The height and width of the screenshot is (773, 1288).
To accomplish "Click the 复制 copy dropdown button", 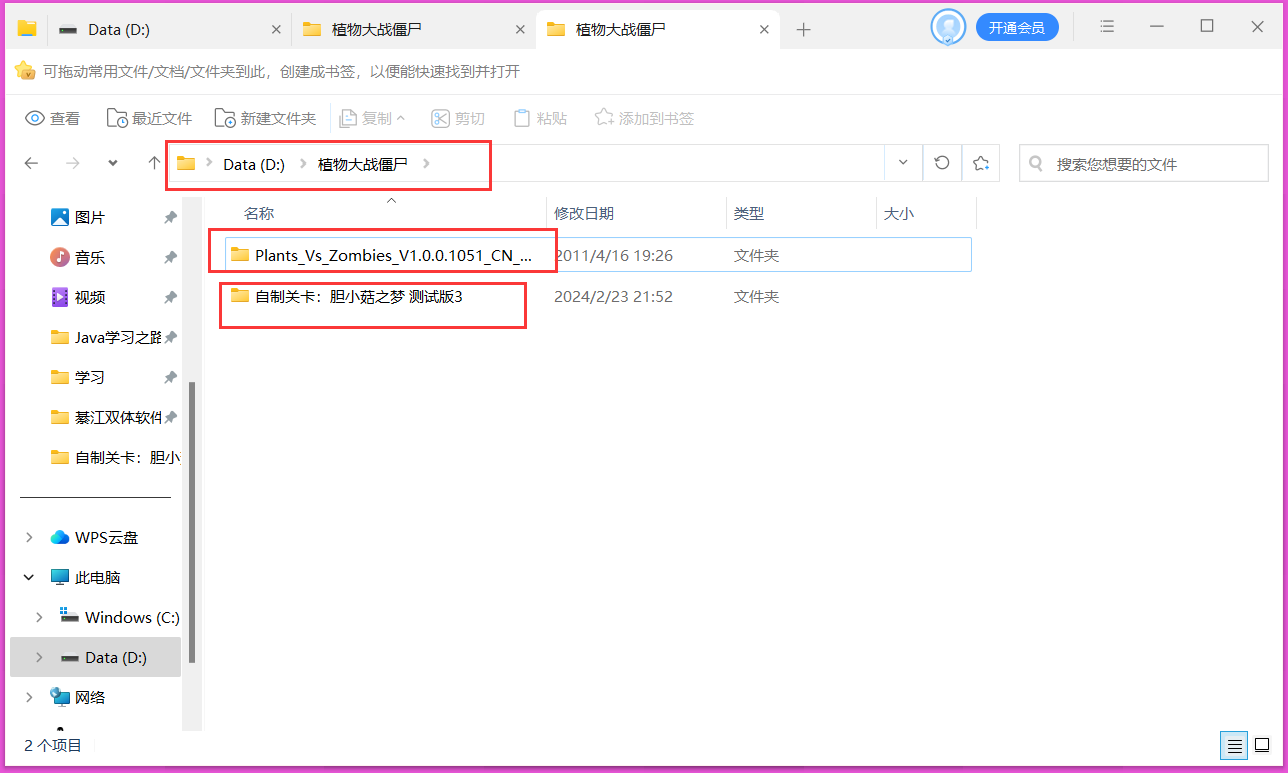I will click(372, 118).
